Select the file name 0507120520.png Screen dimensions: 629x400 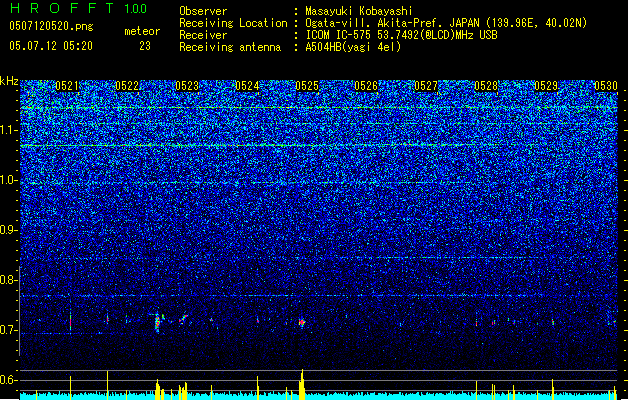[51, 26]
